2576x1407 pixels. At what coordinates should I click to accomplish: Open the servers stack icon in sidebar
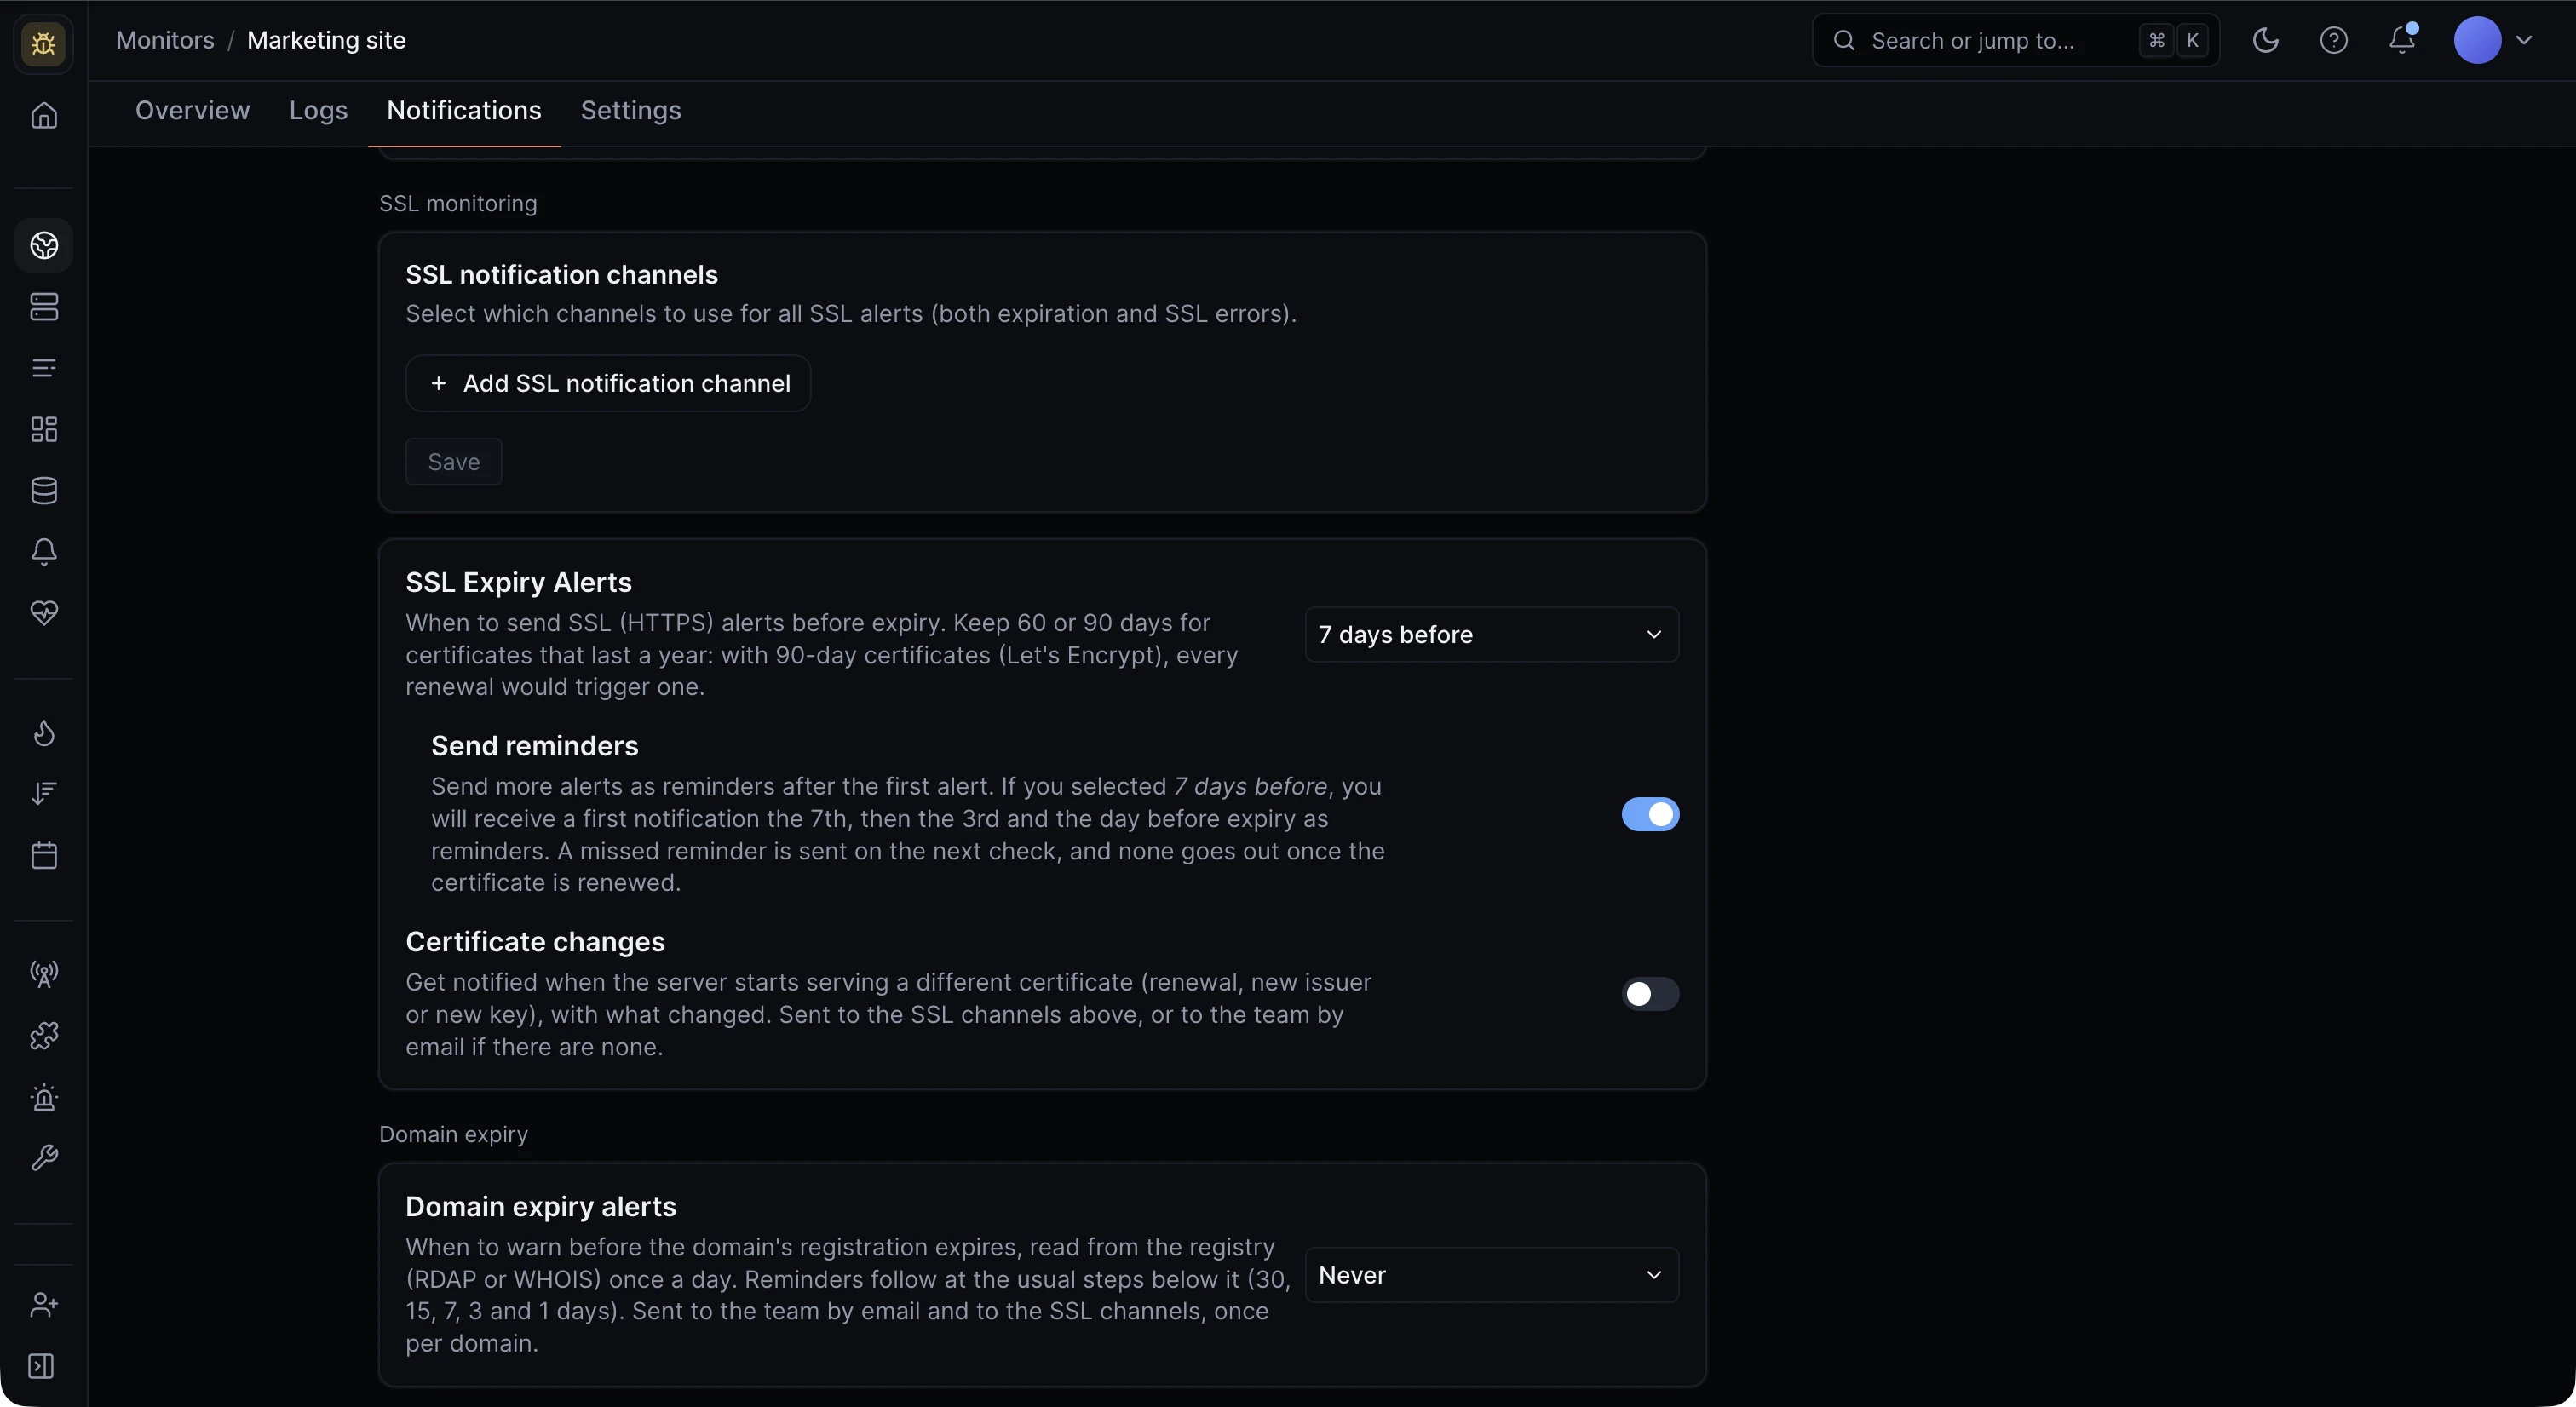(44, 306)
